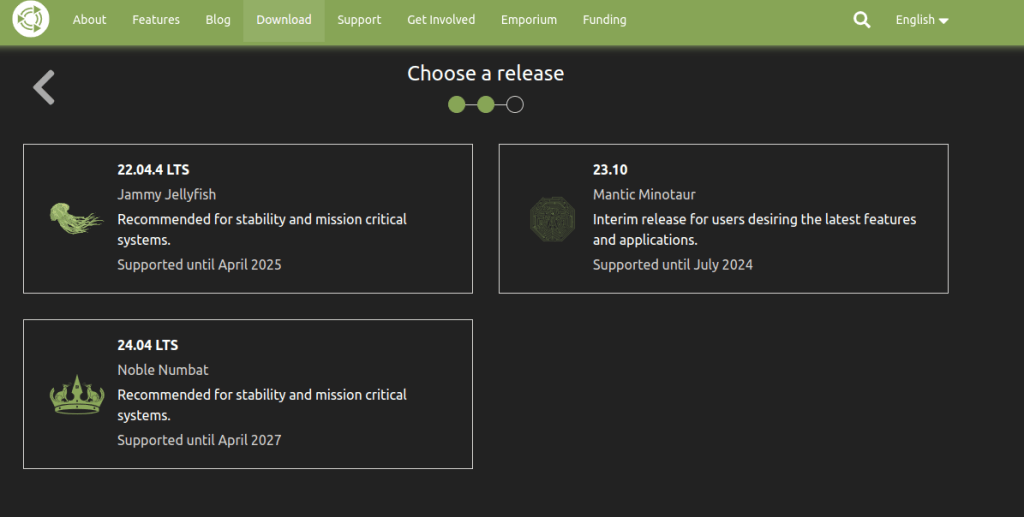Choose the 22.04.4 LTS release title
The image size is (1024, 517).
tap(153, 170)
